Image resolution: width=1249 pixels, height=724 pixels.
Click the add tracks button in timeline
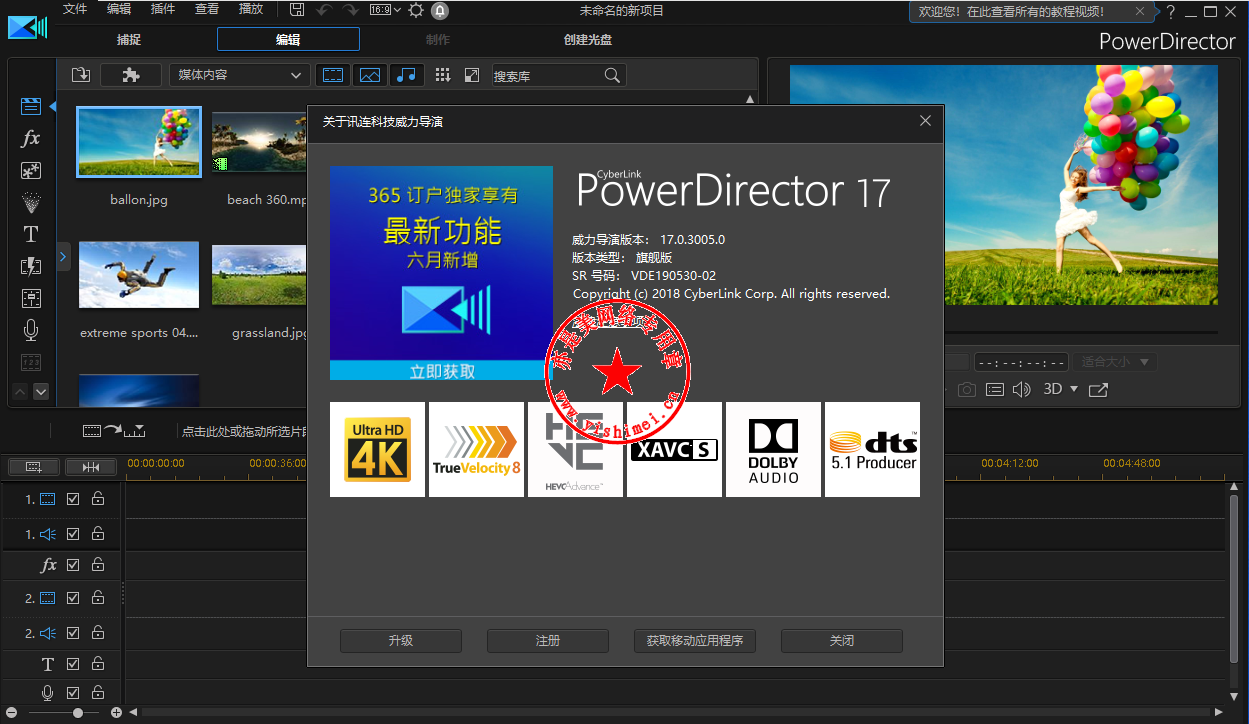pos(33,467)
